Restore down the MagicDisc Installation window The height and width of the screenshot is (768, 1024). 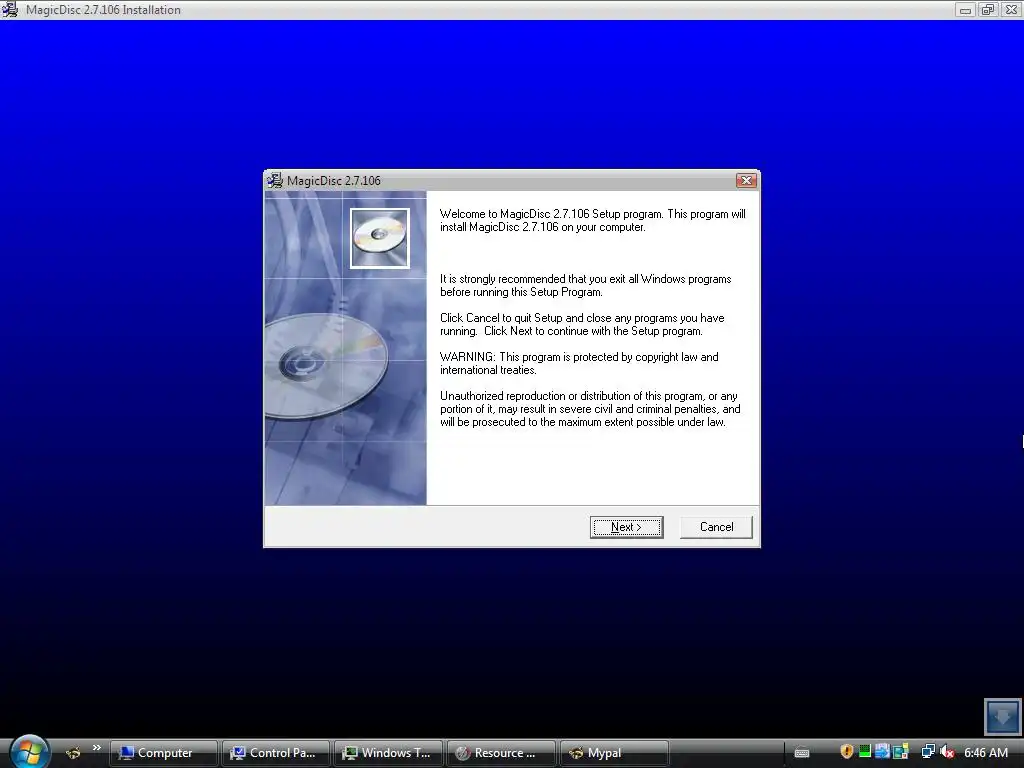[988, 10]
